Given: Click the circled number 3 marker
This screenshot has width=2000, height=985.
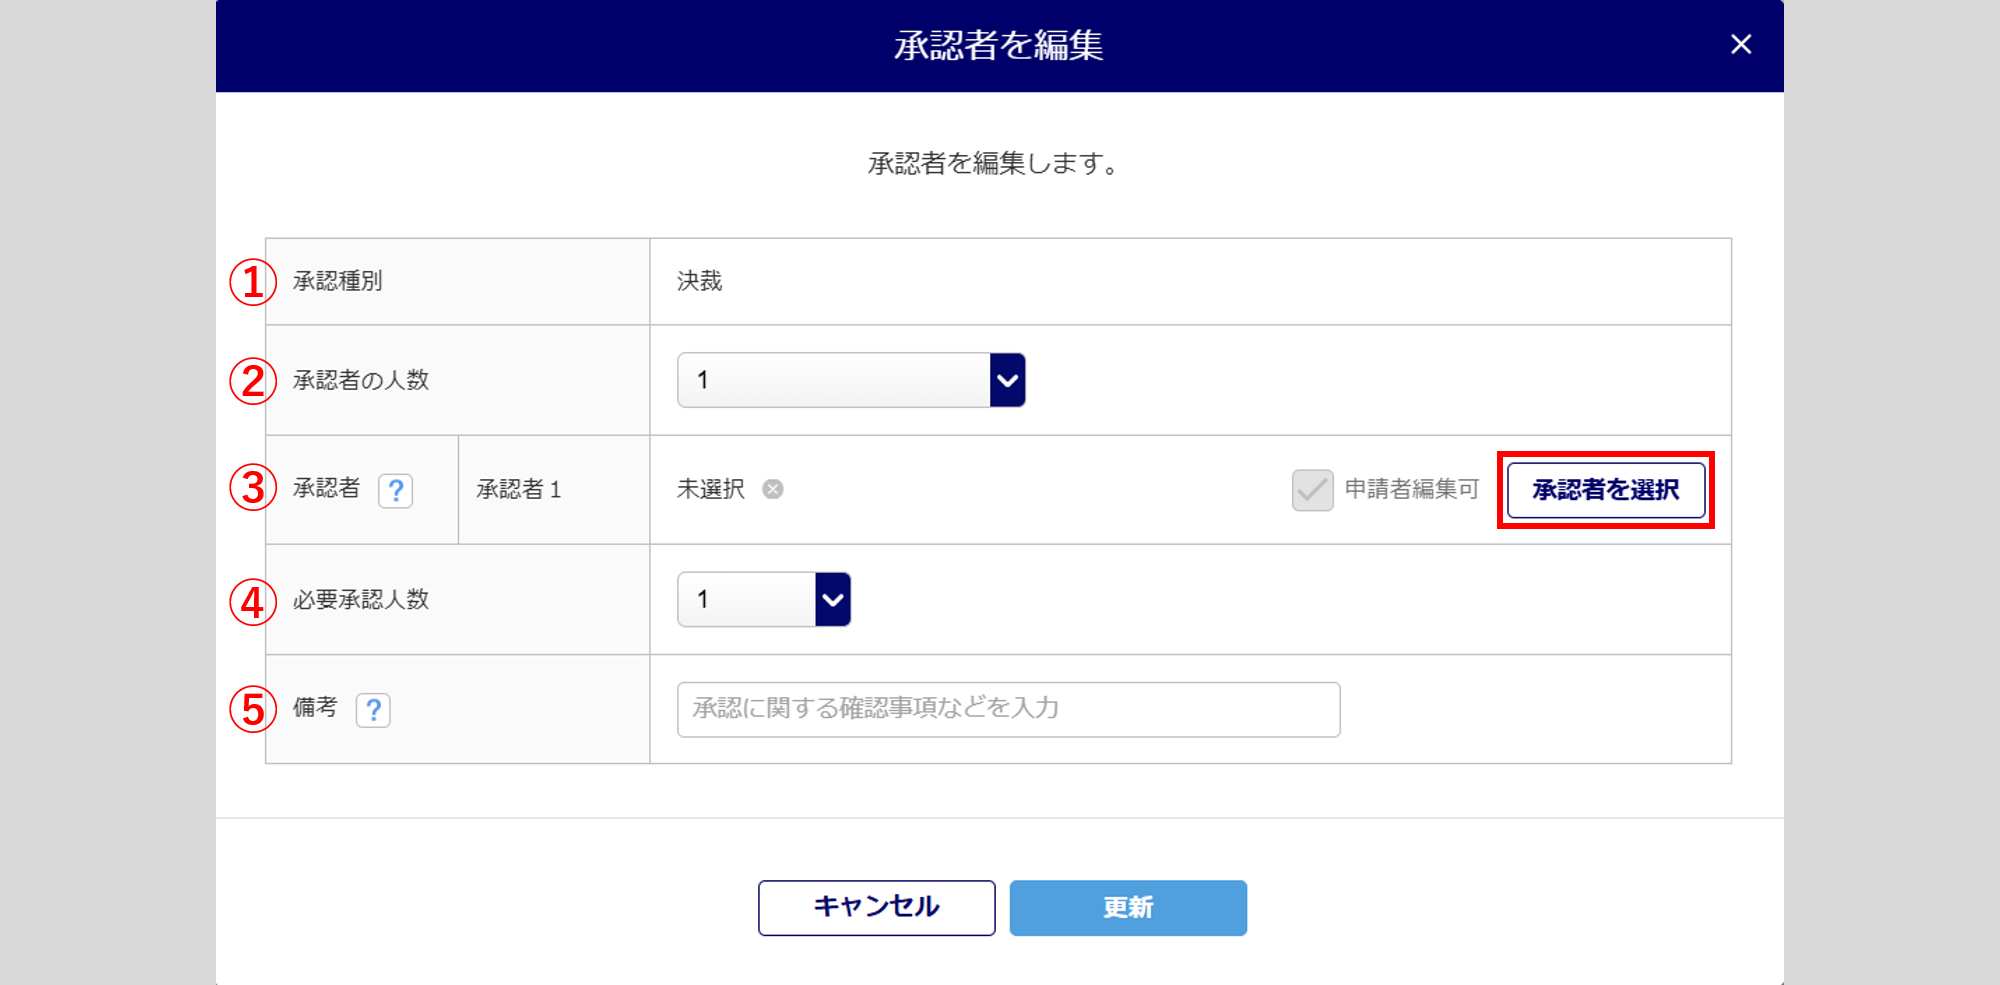Looking at the screenshot, I should 253,488.
